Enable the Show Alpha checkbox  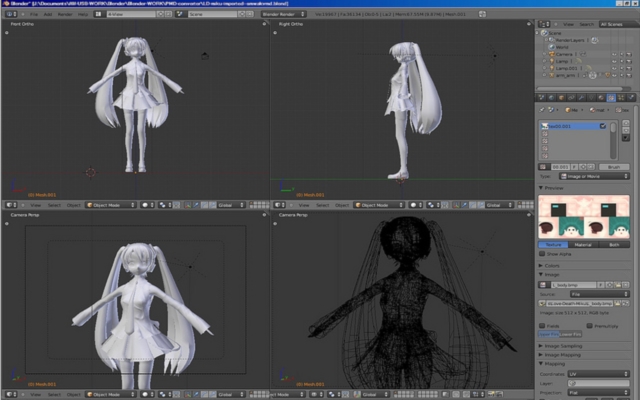pos(542,254)
